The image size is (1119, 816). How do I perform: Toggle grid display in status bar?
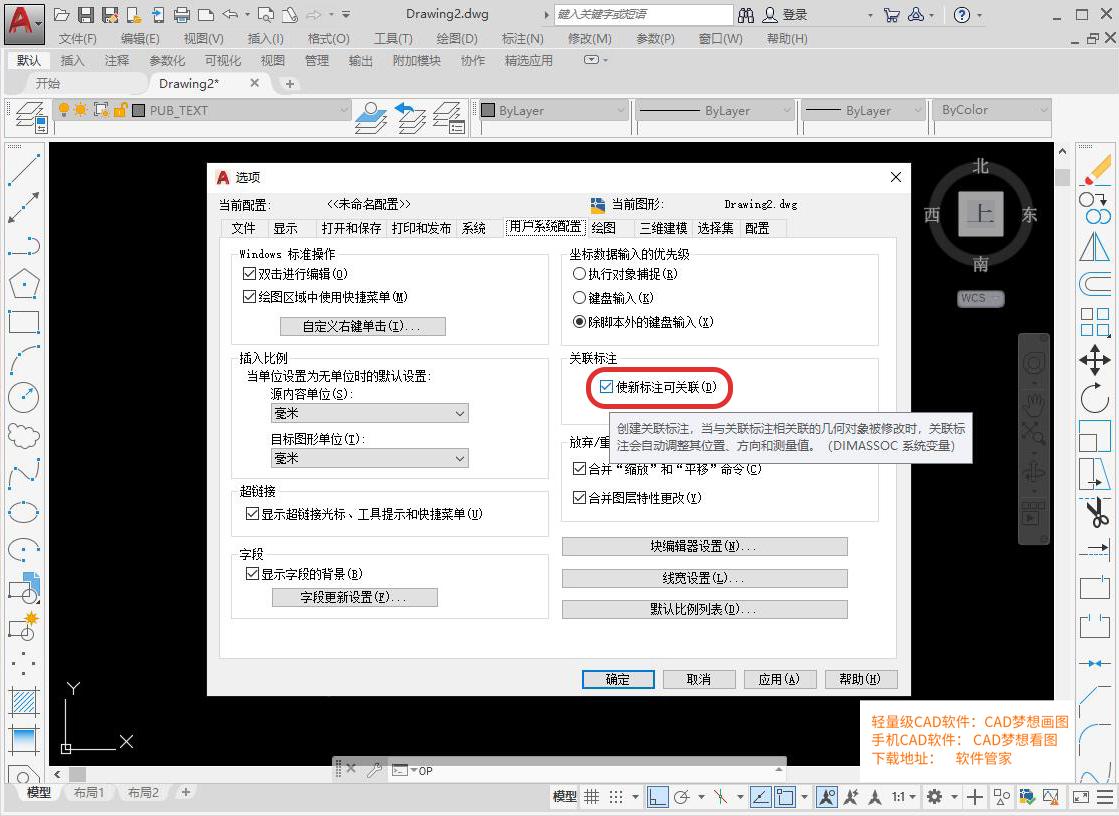click(591, 796)
